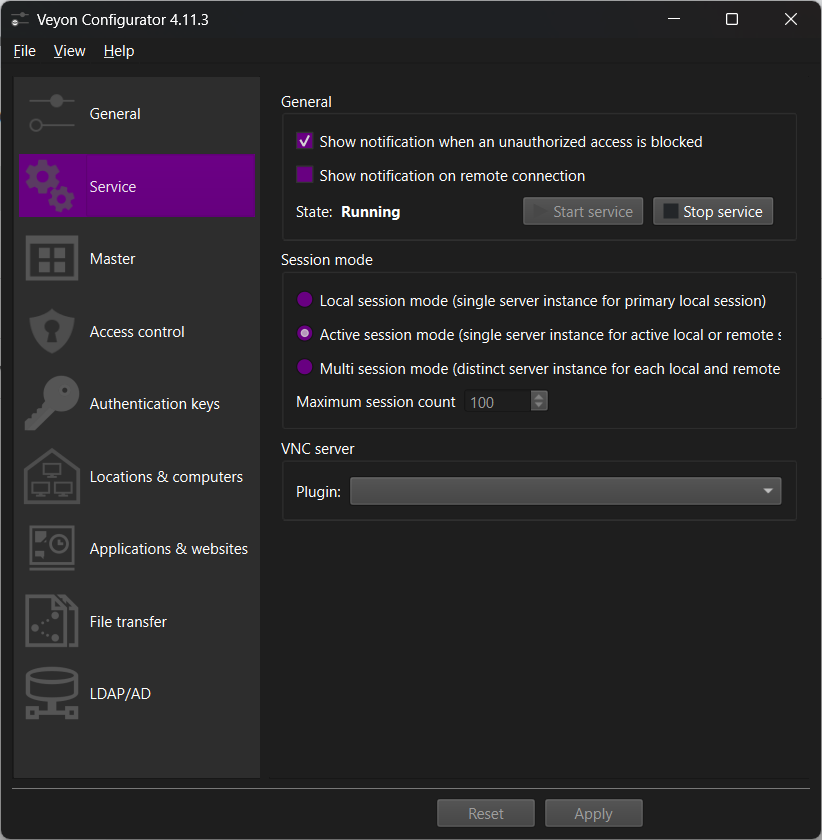Open the Help menu
Image resolution: width=822 pixels, height=840 pixels.
click(x=119, y=51)
